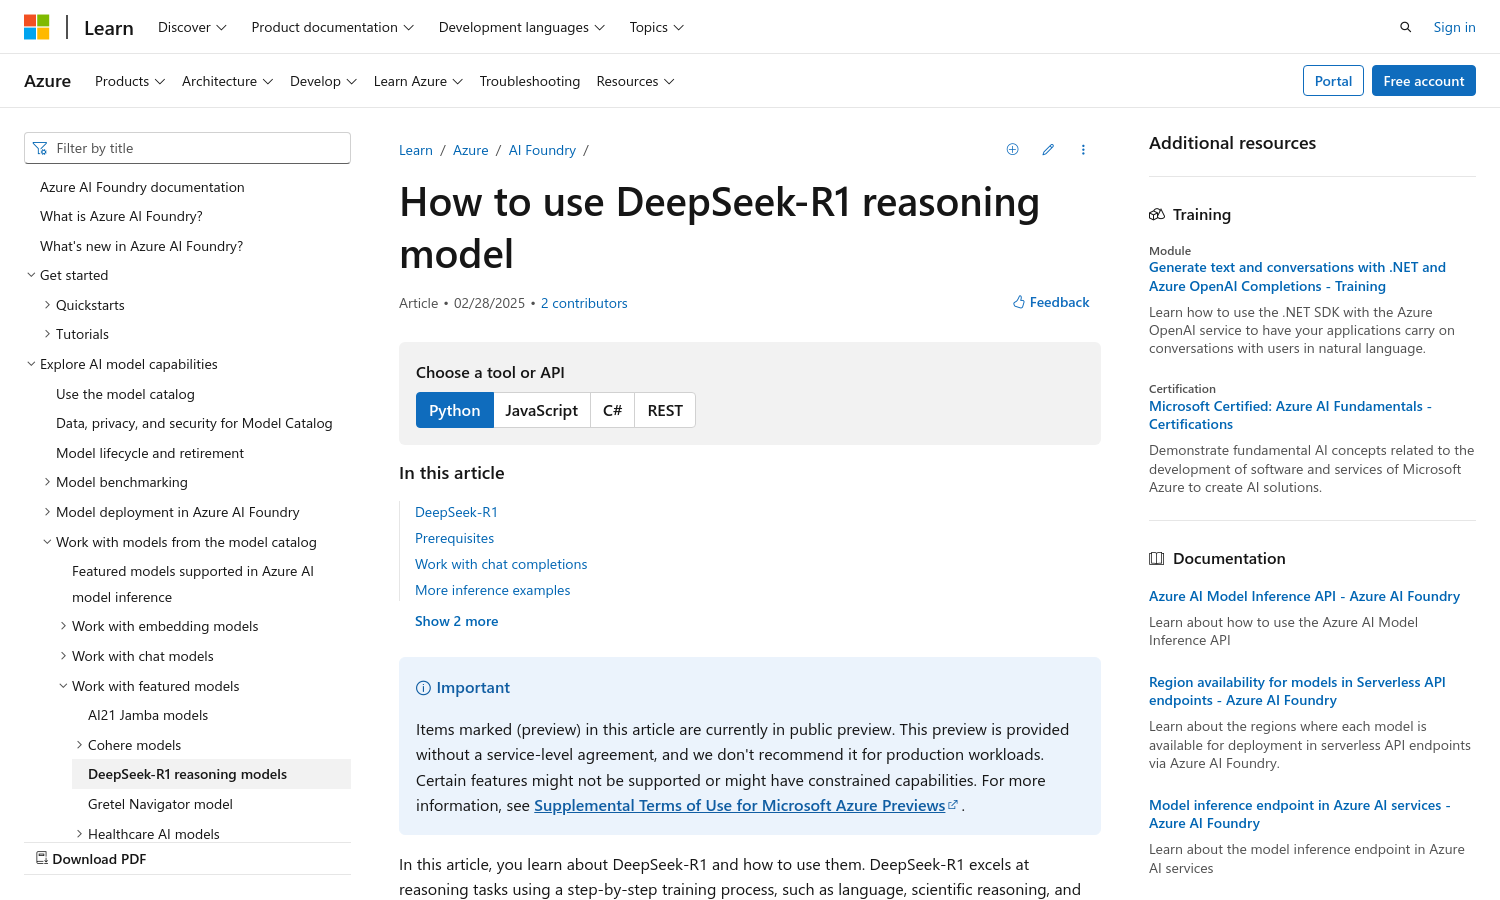Click the Feedback thumbs-up icon
This screenshot has height=900, width=1500.
[x=1019, y=302]
